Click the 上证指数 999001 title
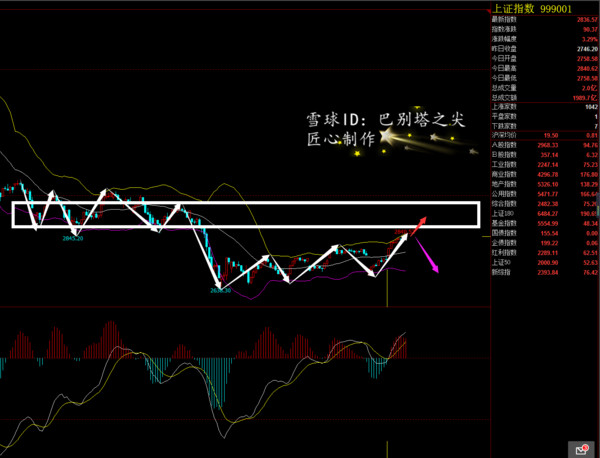 [x=532, y=8]
